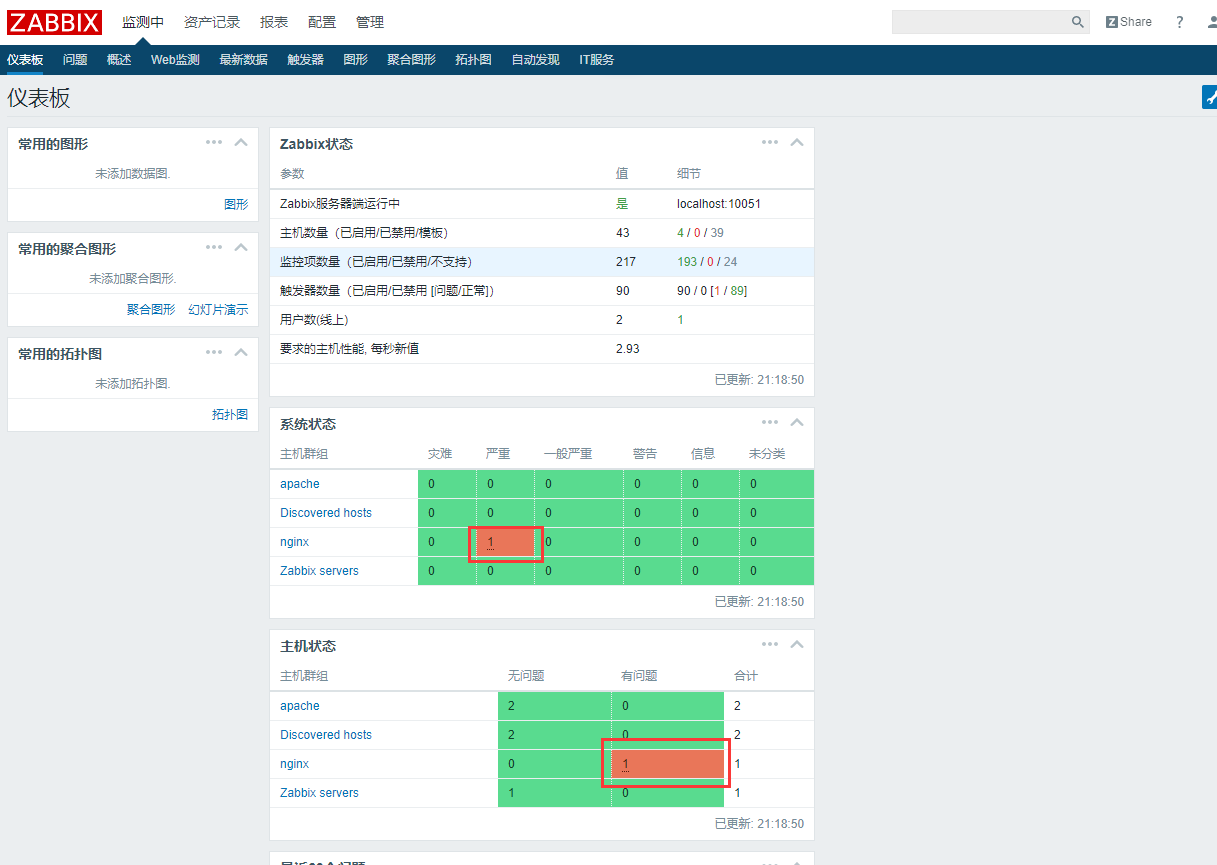The height and width of the screenshot is (865, 1217).
Task: Go to the 概述 submenu tab
Action: tap(119, 60)
